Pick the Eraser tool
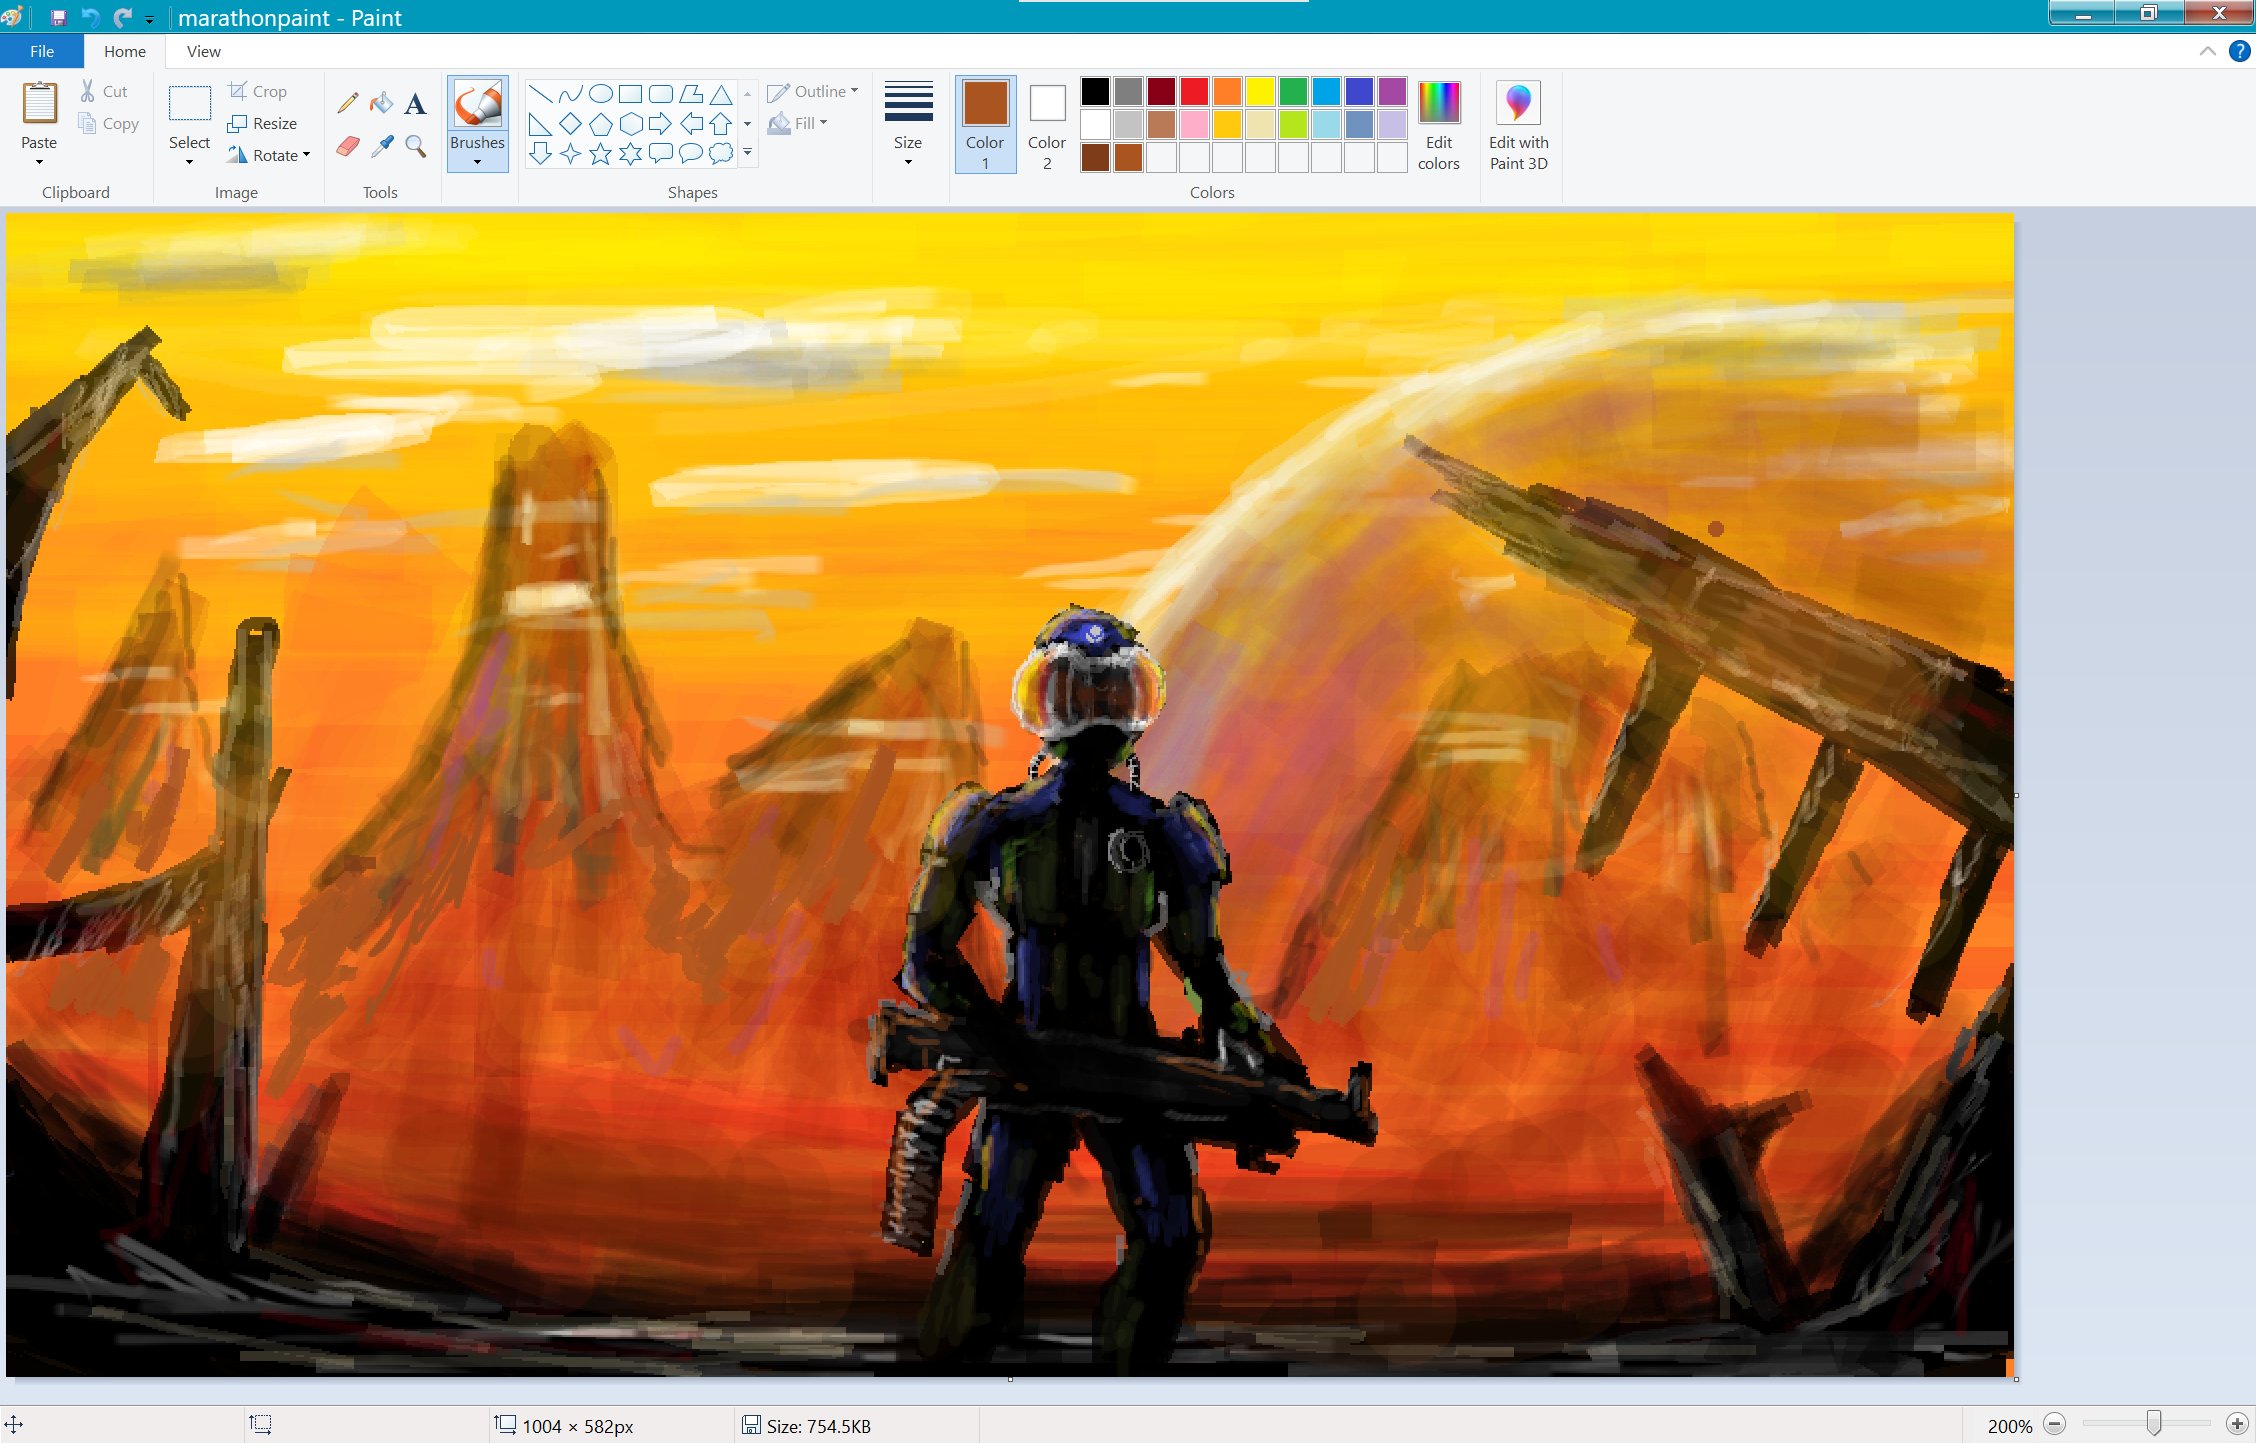 point(347,147)
